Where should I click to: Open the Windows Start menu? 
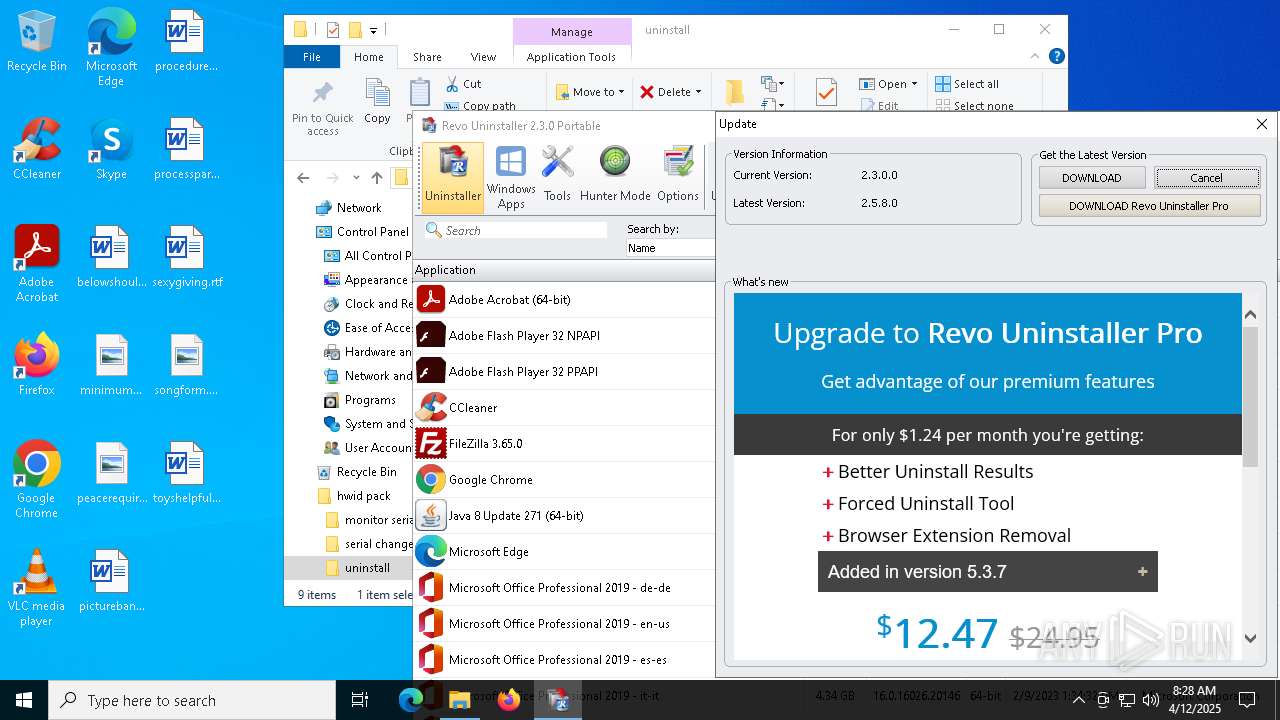tap(24, 700)
